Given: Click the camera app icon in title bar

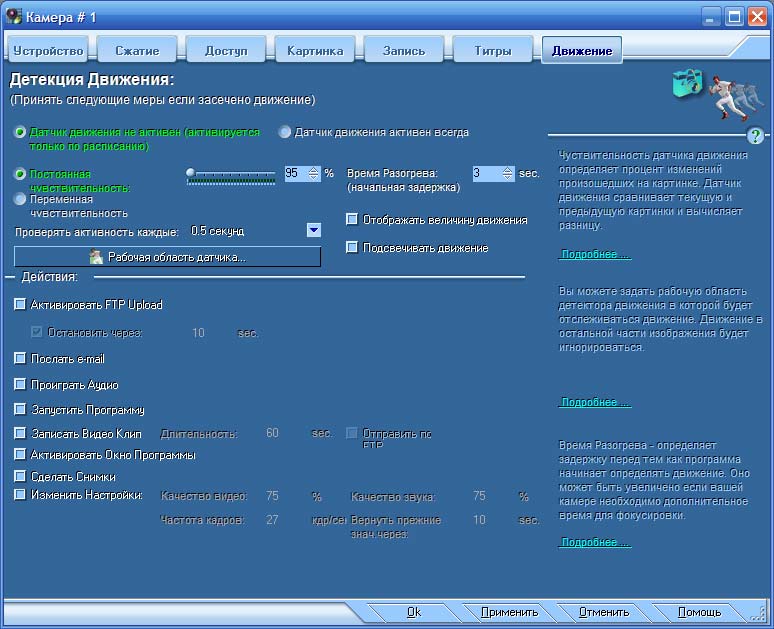Looking at the screenshot, I should (x=14, y=16).
